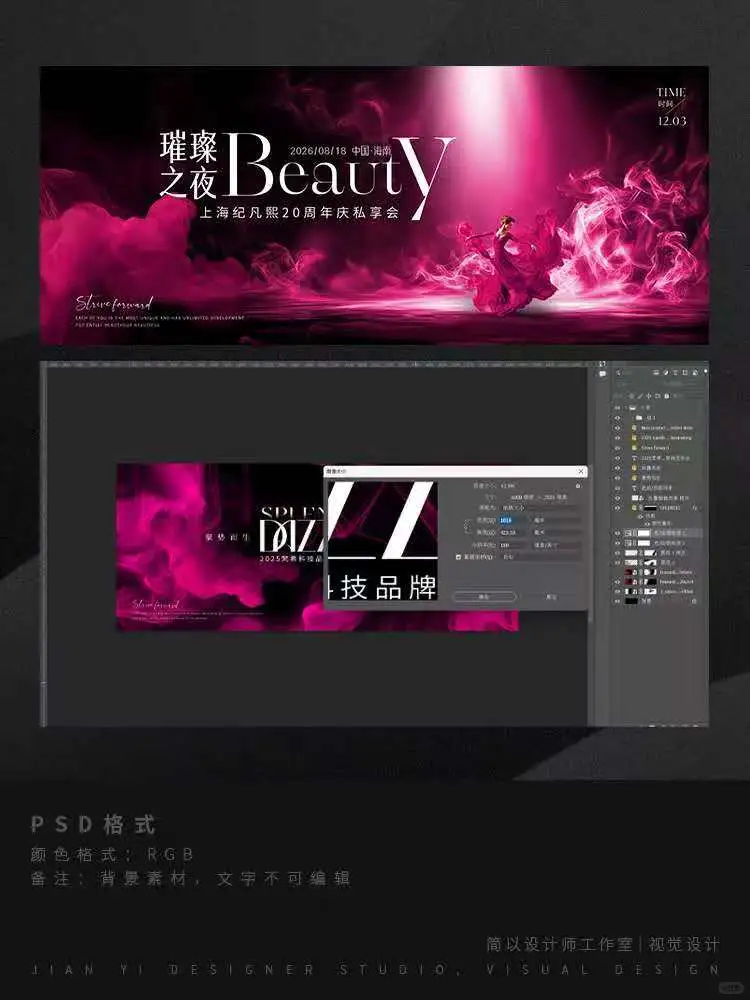Click the layer search magnifier icon in Layers panel

click(618, 372)
